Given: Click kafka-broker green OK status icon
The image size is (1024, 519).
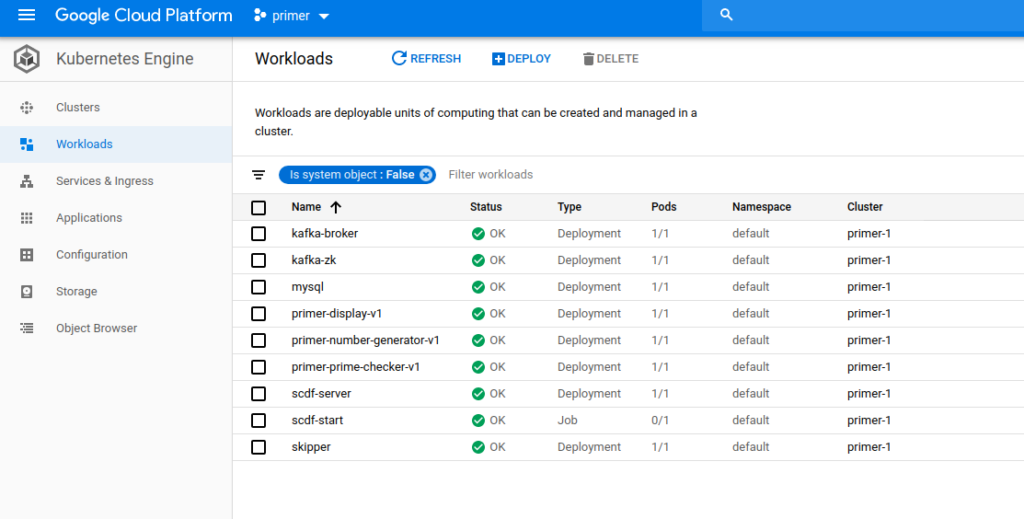Looking at the screenshot, I should click(x=478, y=234).
